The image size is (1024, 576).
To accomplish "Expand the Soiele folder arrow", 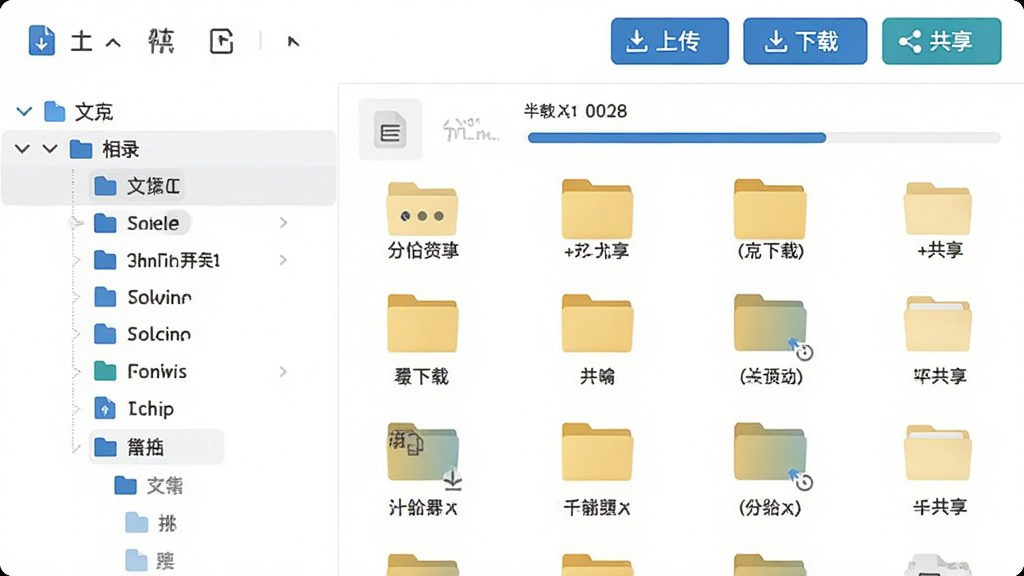I will [x=283, y=223].
